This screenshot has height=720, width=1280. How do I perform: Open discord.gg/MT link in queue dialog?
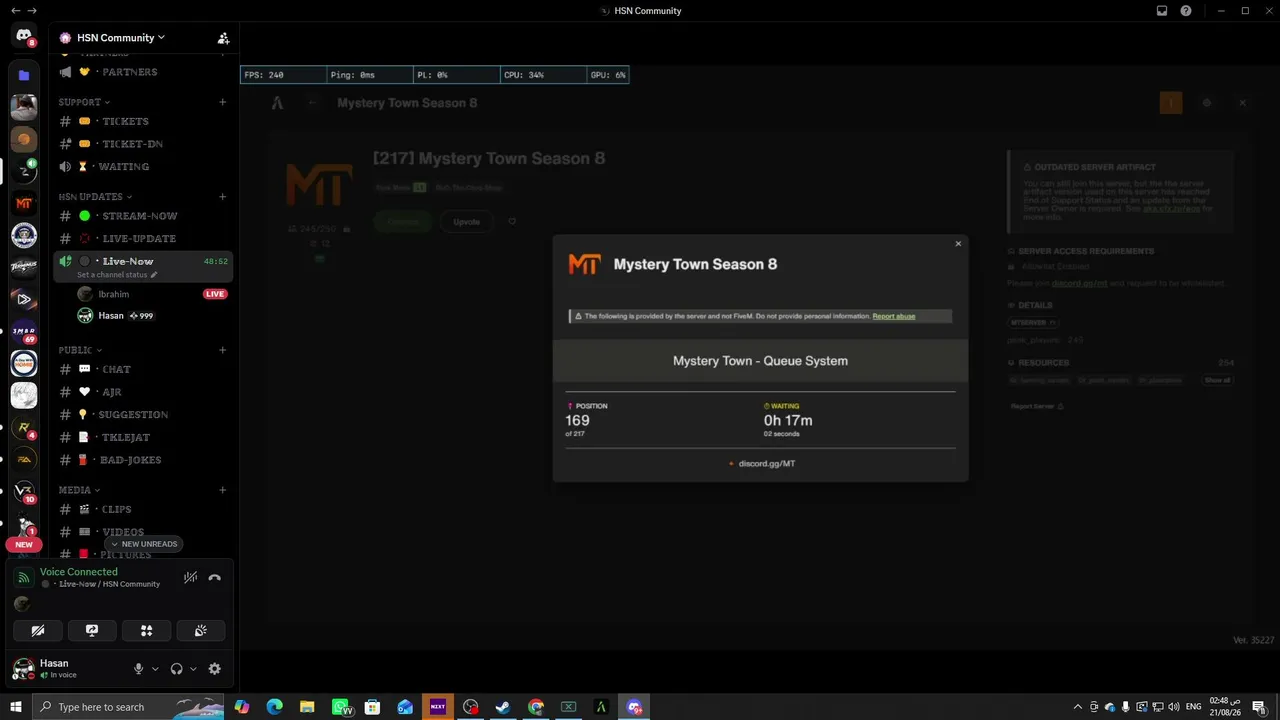coord(767,464)
